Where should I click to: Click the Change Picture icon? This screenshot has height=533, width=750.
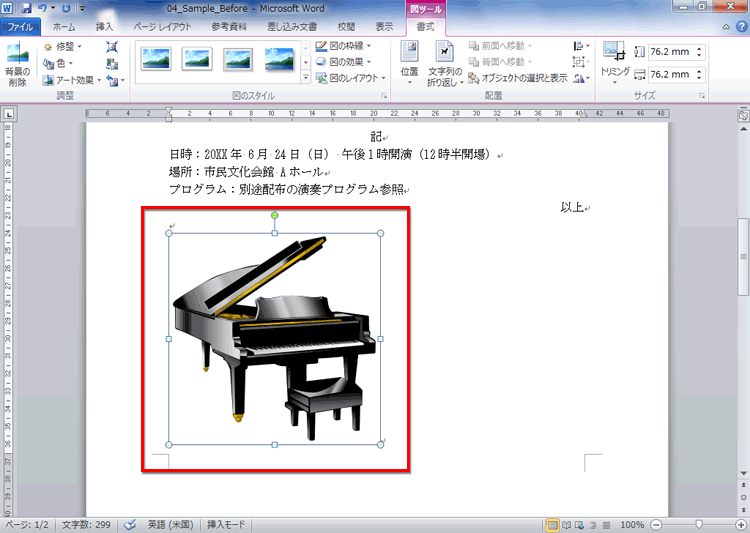112,64
